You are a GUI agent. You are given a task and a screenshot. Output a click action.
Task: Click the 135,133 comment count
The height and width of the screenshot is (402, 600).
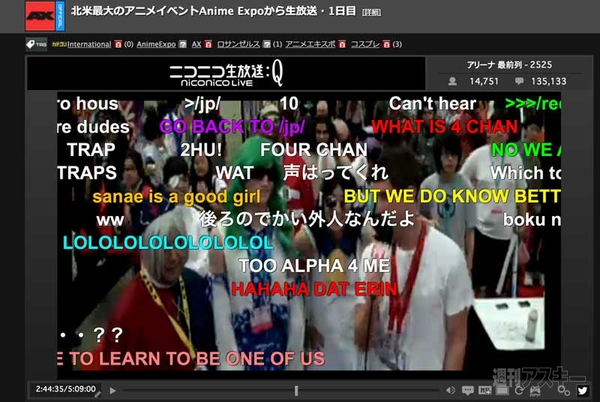point(549,81)
